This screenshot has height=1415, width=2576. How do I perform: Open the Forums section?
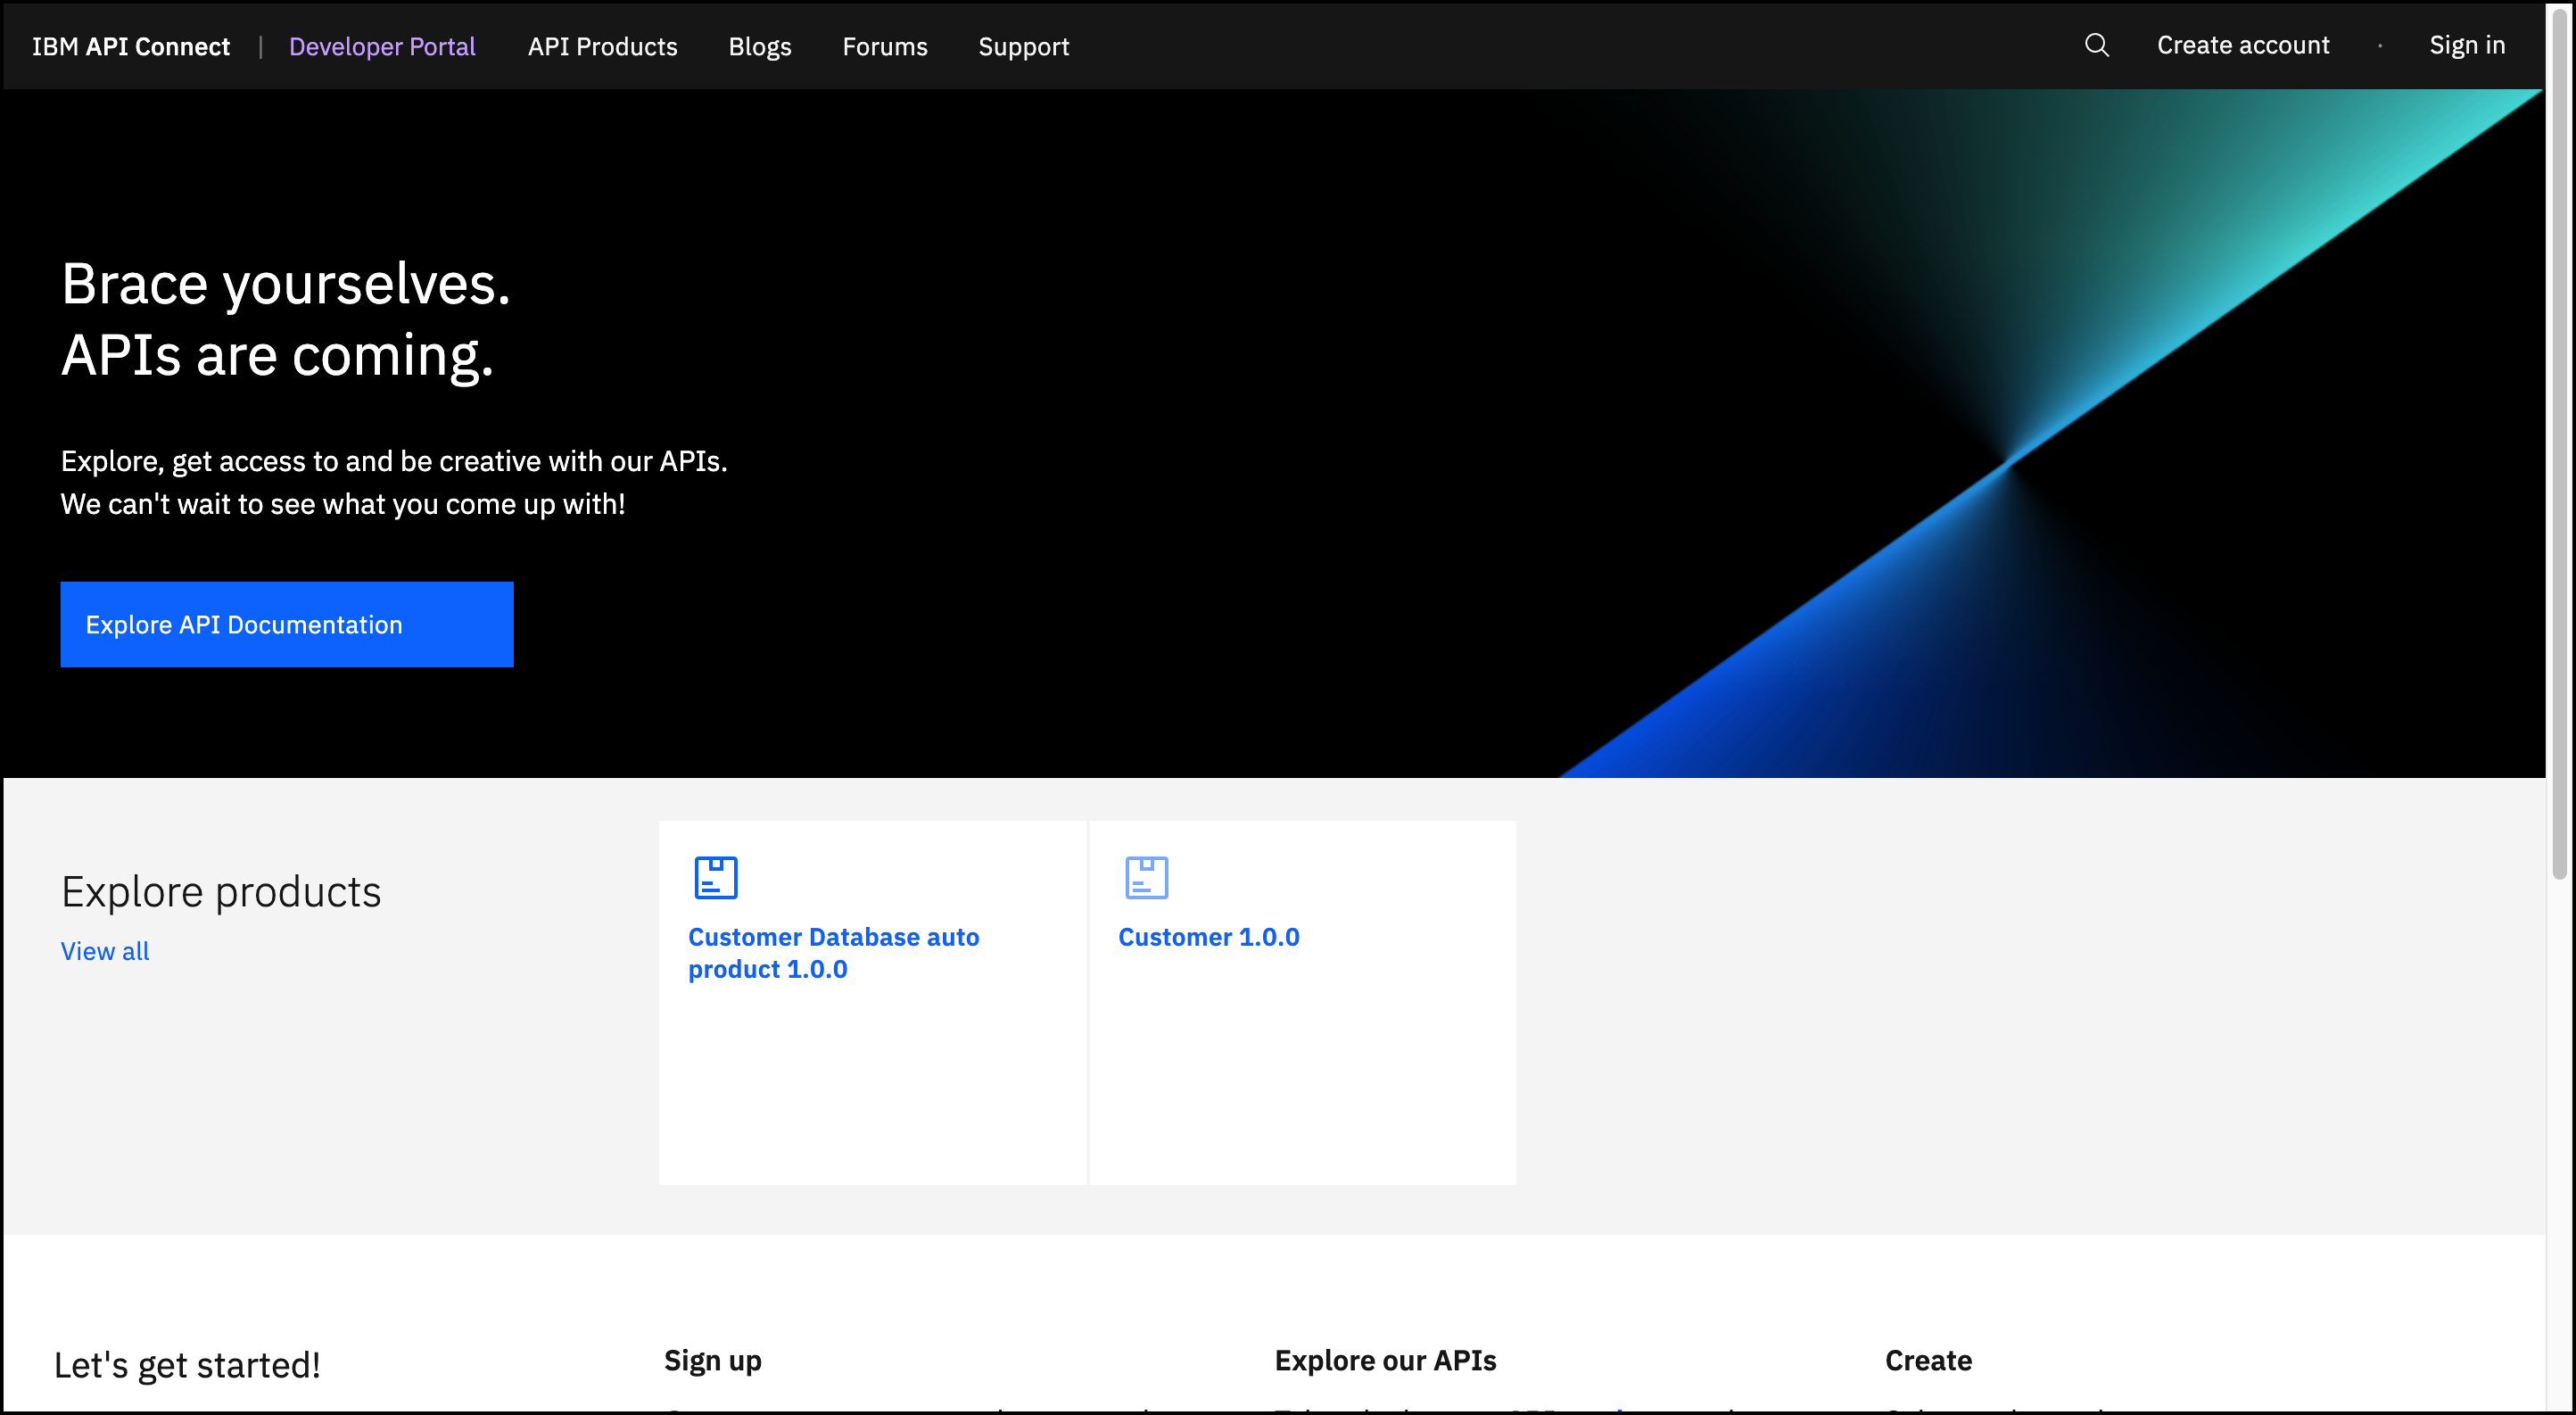(884, 47)
